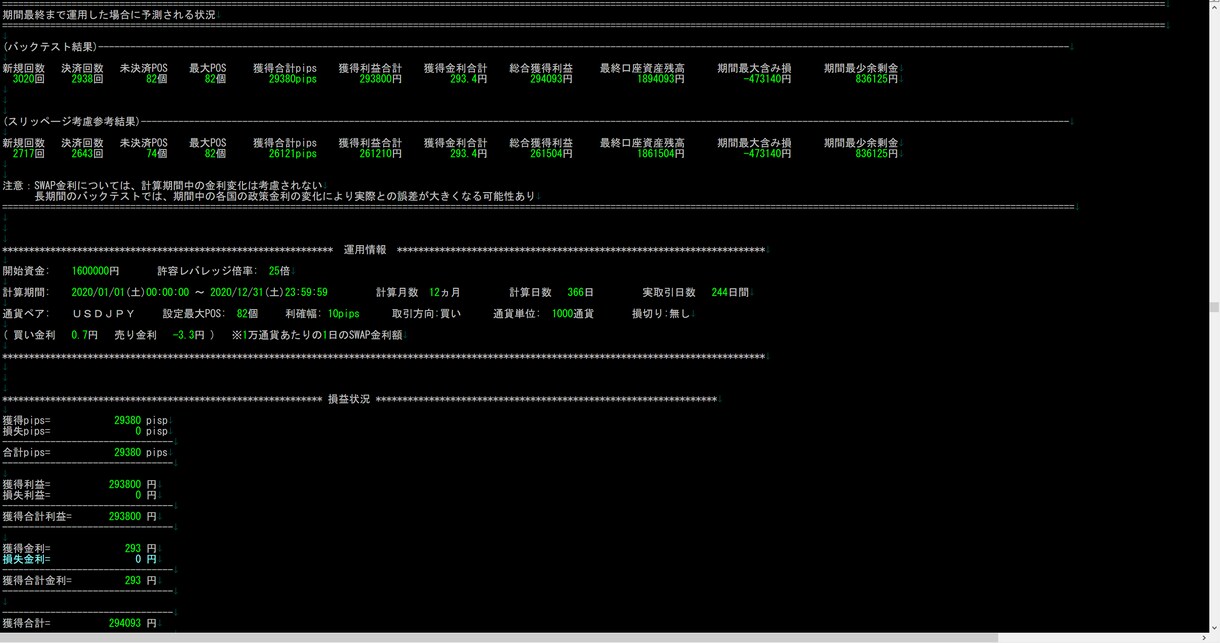1220x643 pixels.
Task: Click the 獲得金利= label
Action: click(x=26, y=549)
